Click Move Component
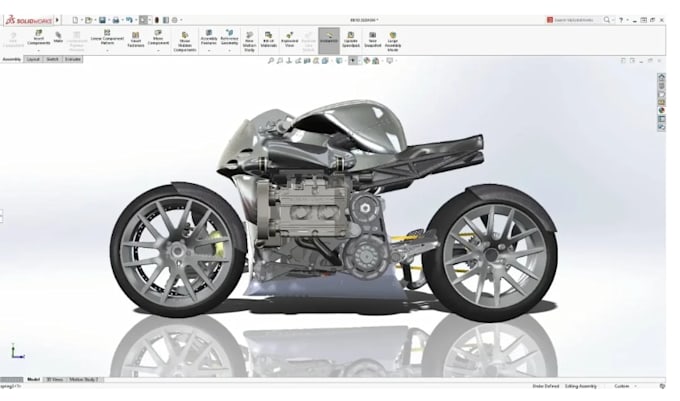 tap(158, 37)
